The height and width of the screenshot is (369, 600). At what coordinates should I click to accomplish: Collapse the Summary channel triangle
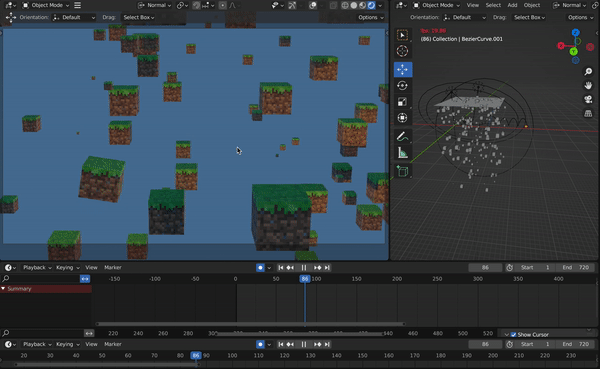[3, 289]
